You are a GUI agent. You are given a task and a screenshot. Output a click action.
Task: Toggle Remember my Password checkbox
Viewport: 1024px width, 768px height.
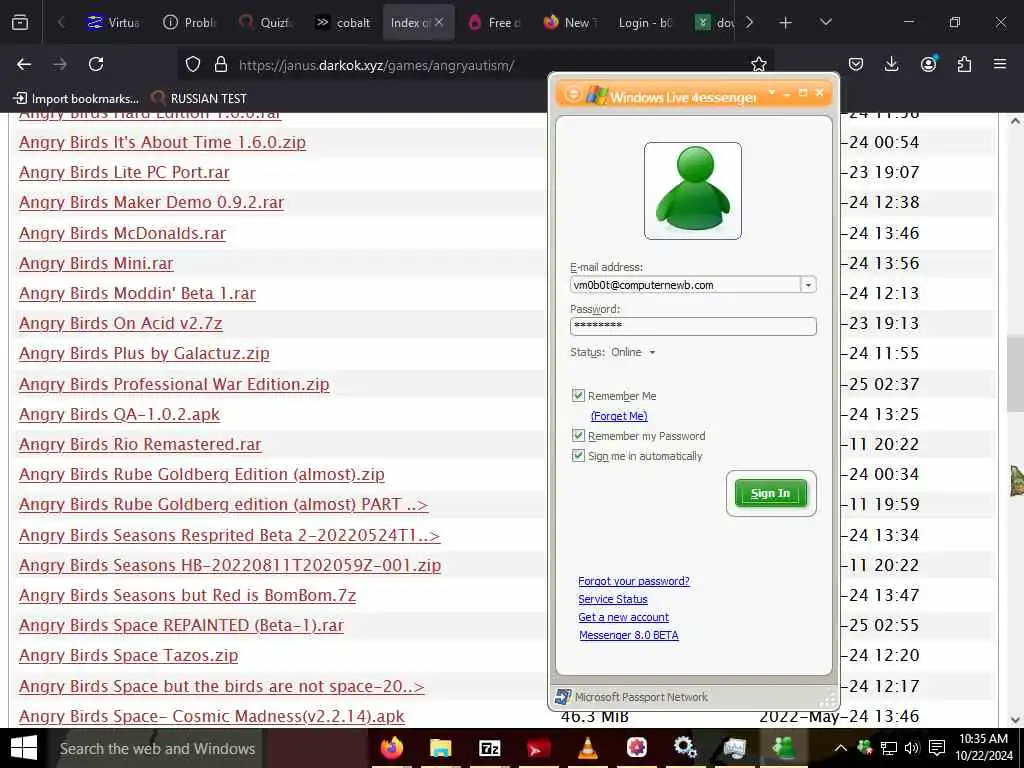(578, 436)
